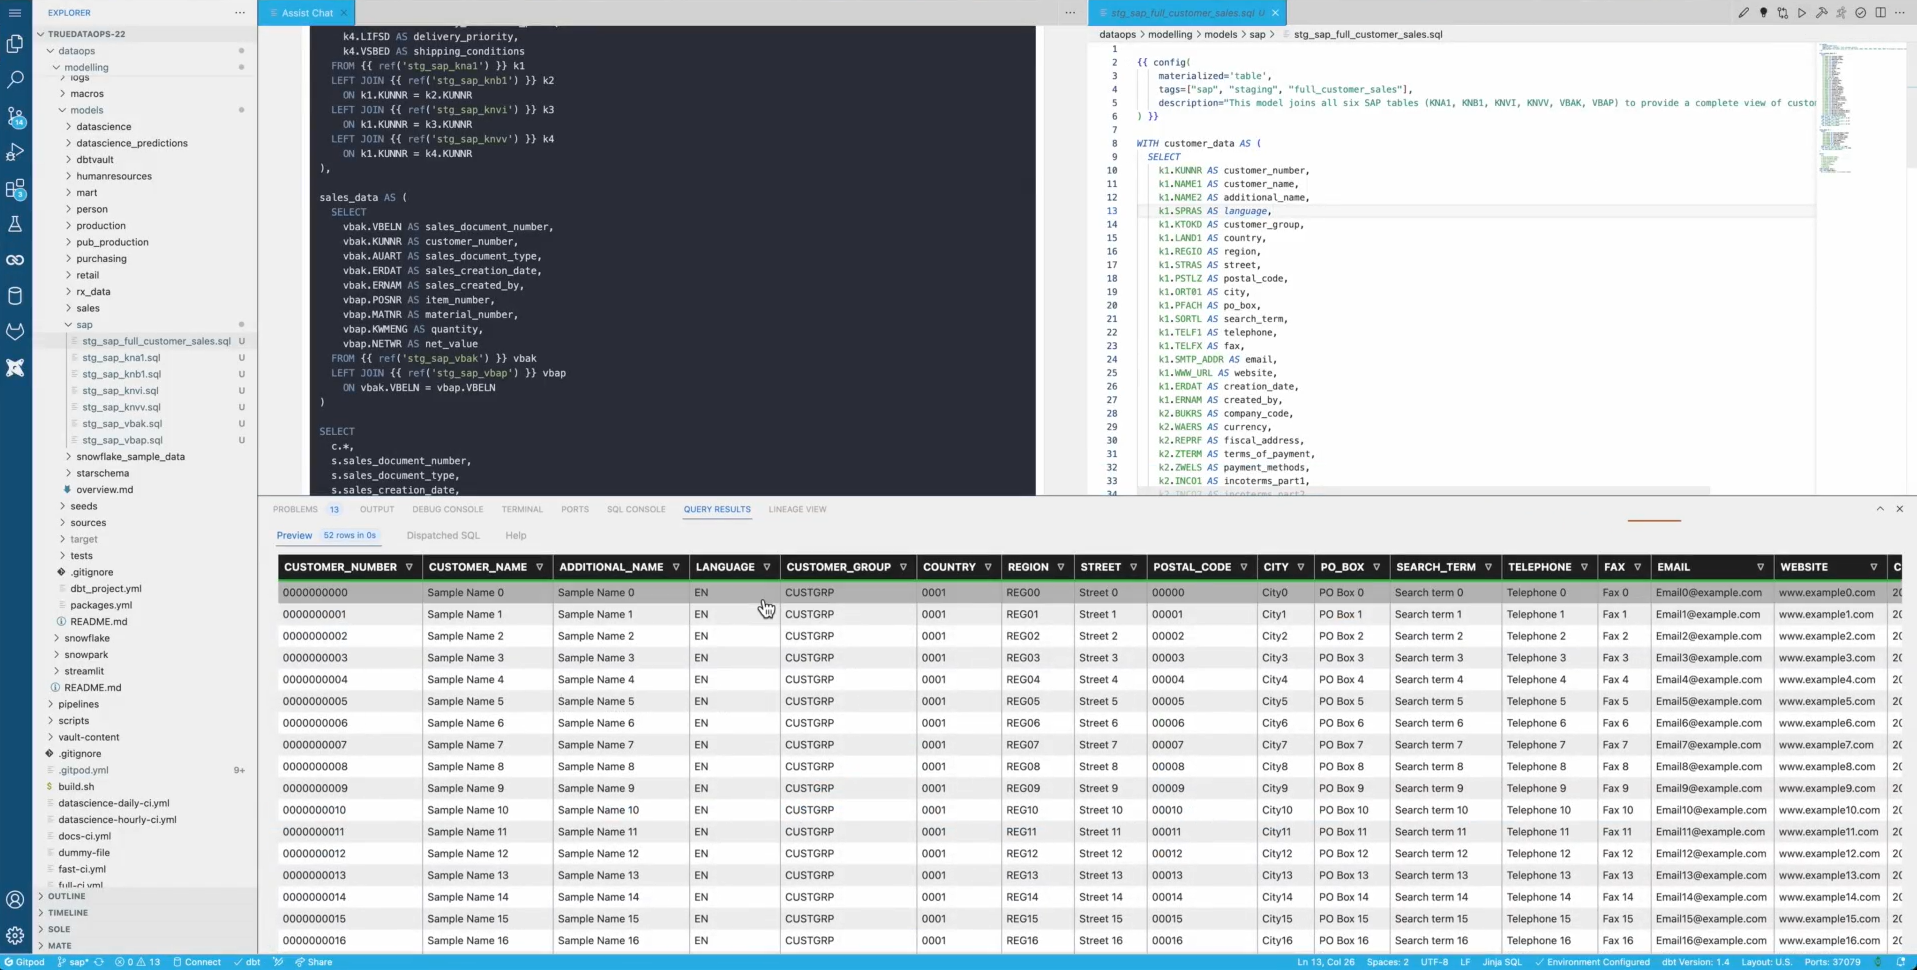Screen dimensions: 1917x970
Task: Click the open changes compare icon
Action: pos(1782,13)
